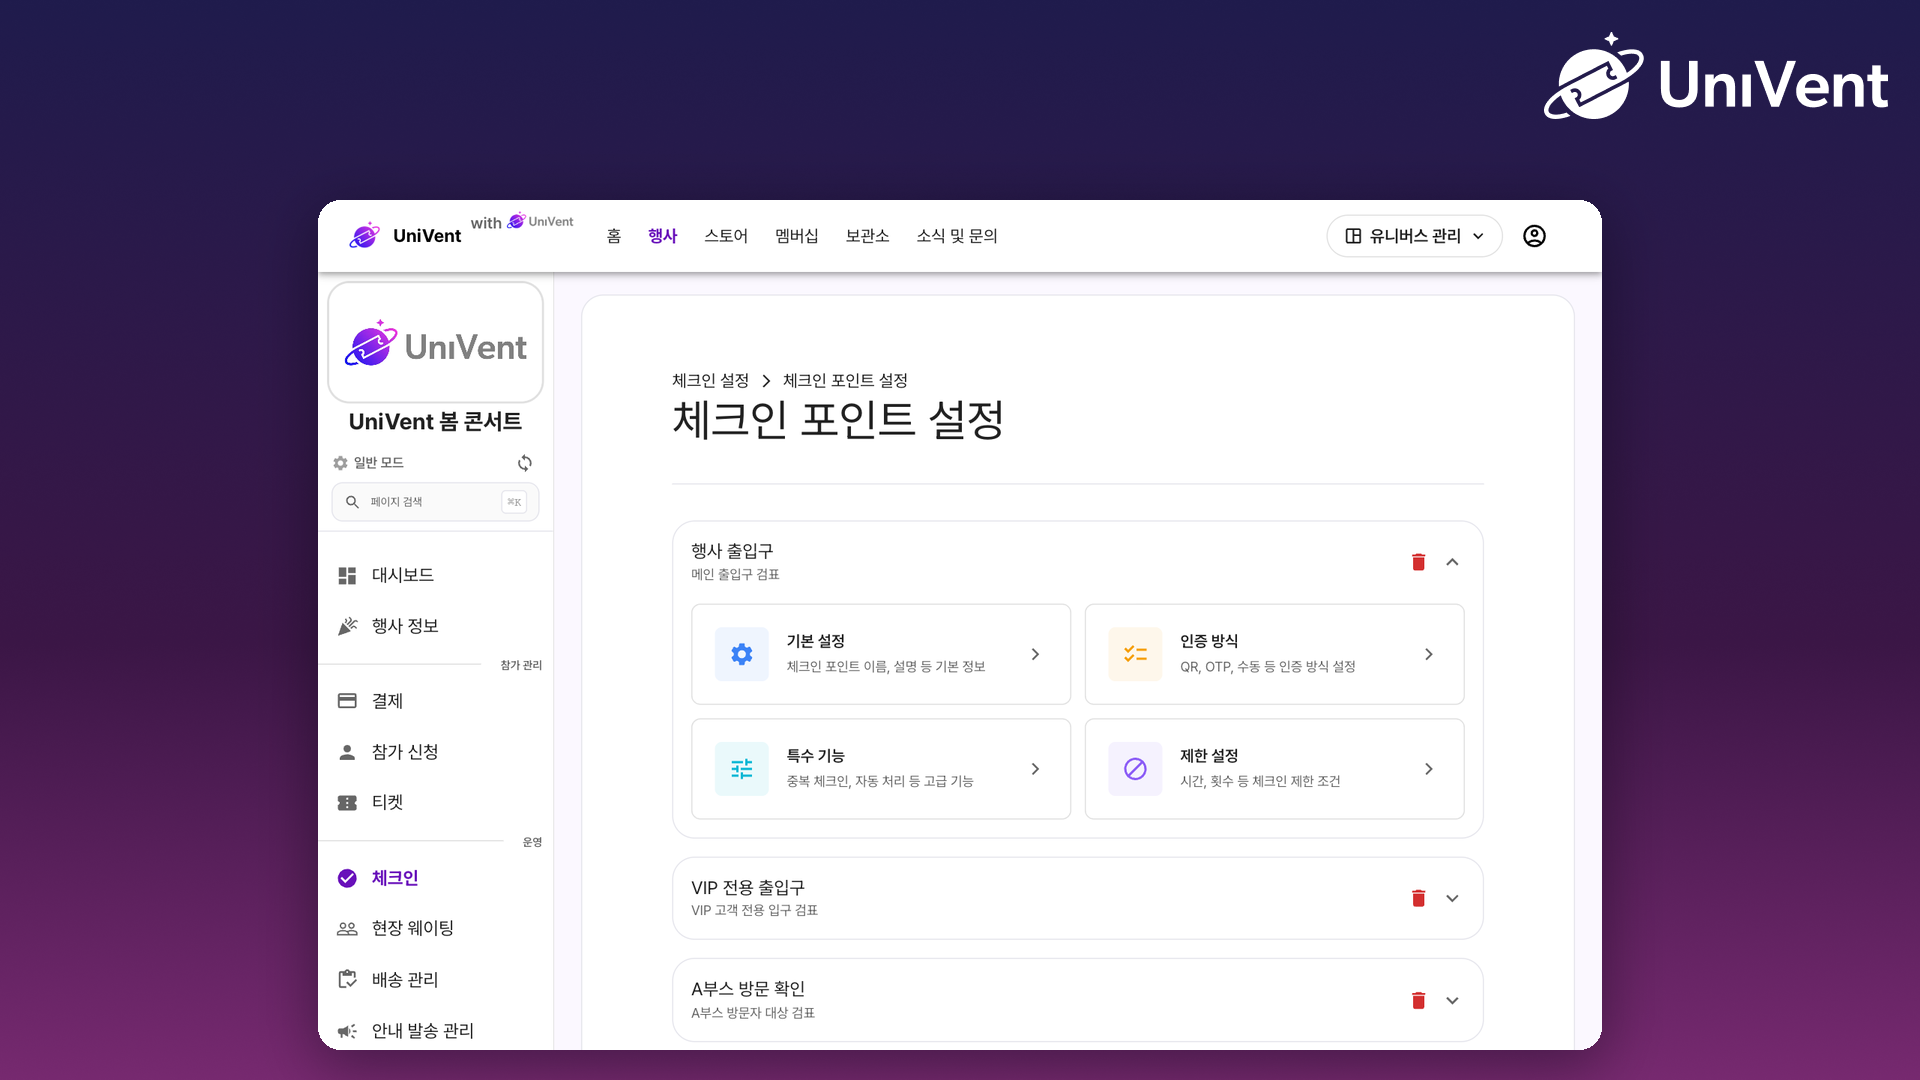Select 체크인 in the sidebar
Viewport: 1920px width, 1080px height.
tap(435, 878)
